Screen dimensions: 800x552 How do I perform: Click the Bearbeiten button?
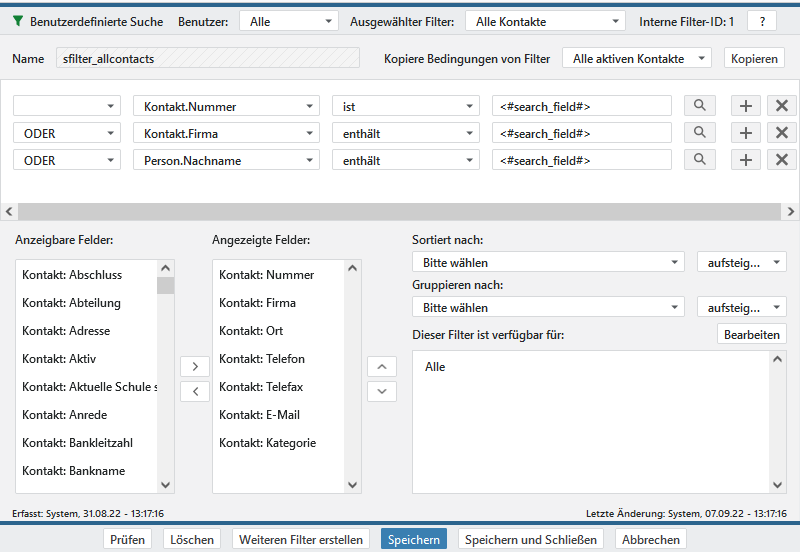pos(751,335)
